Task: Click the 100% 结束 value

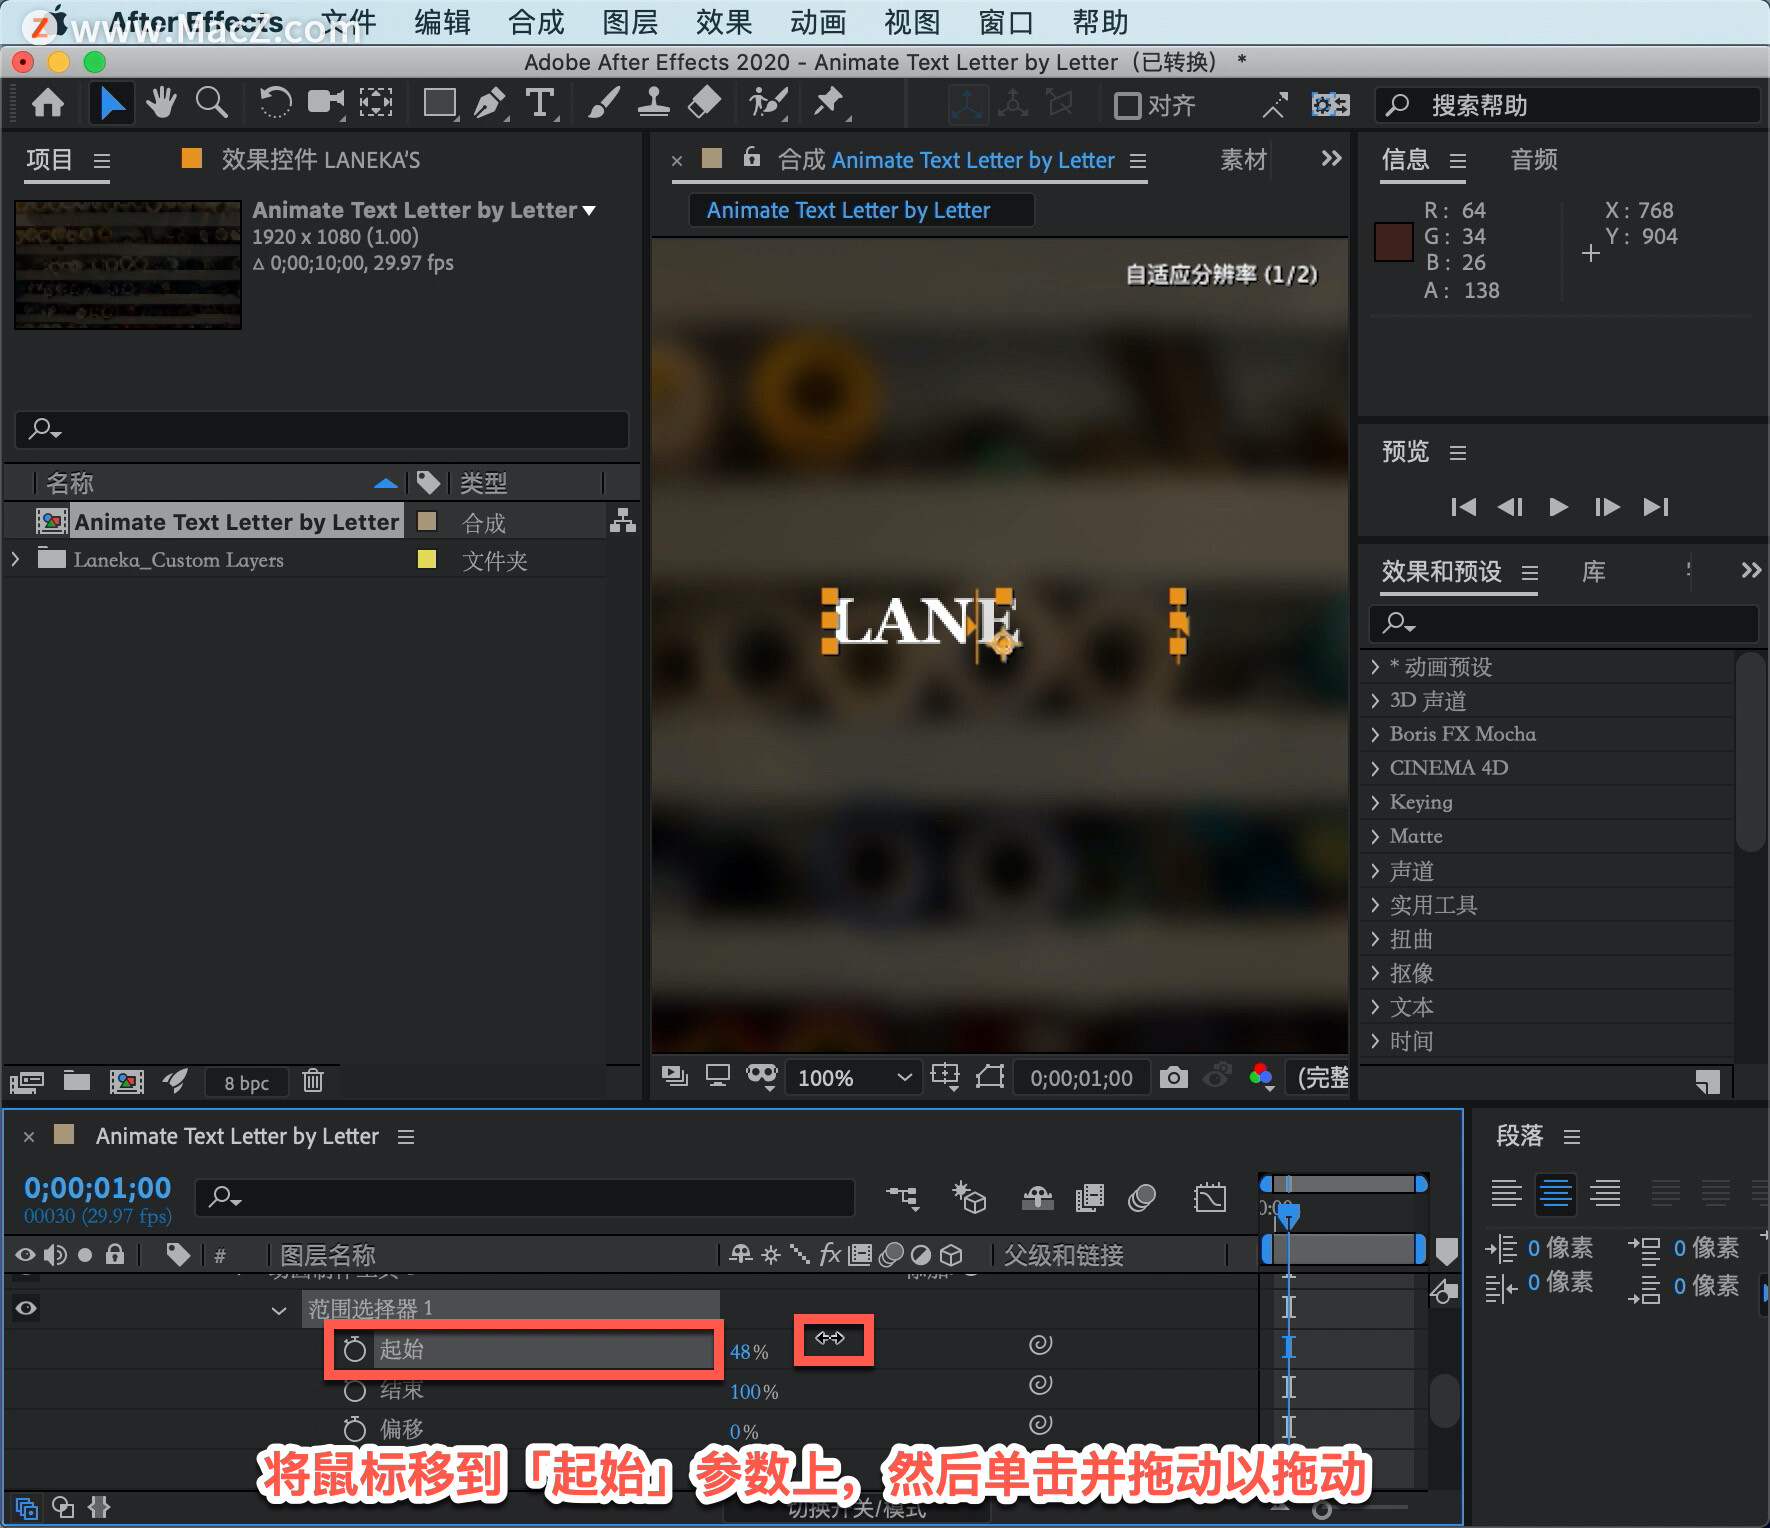Action: point(754,1392)
